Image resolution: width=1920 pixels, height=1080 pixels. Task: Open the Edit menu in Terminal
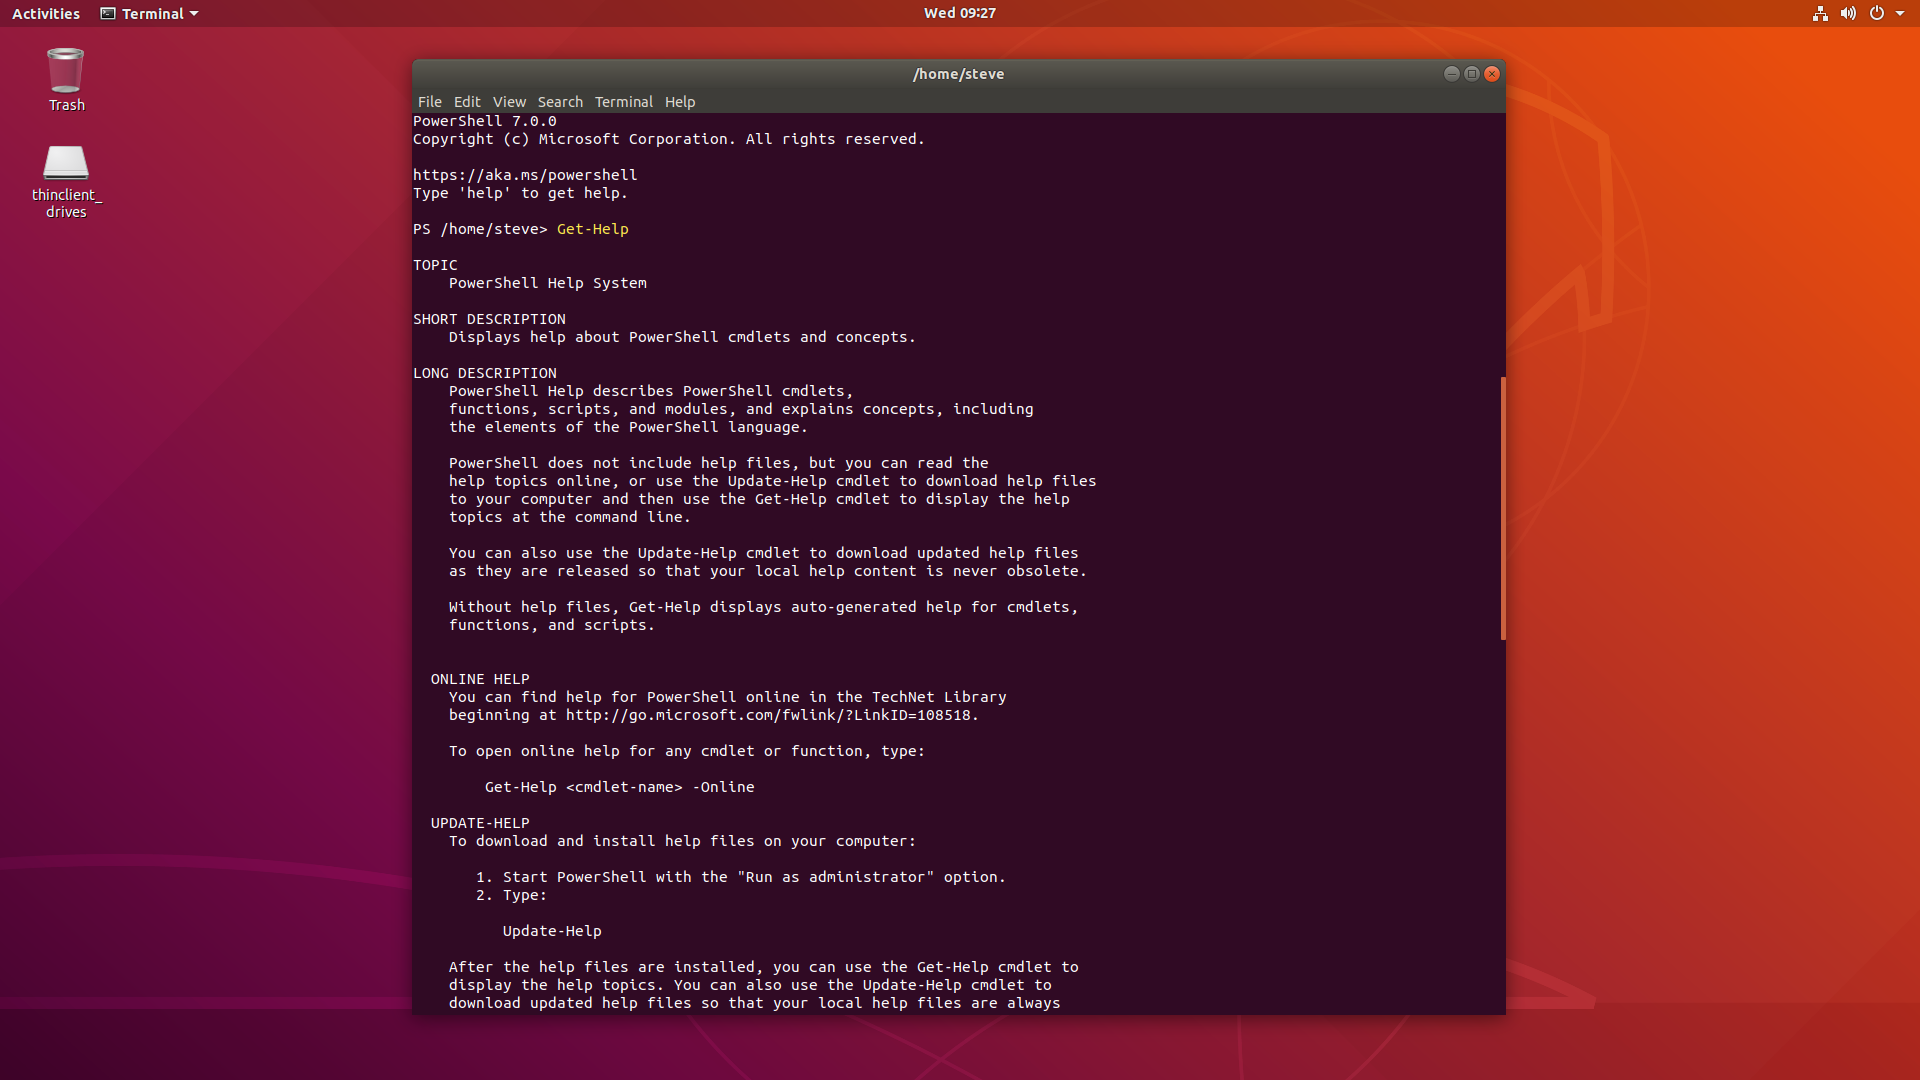click(466, 101)
